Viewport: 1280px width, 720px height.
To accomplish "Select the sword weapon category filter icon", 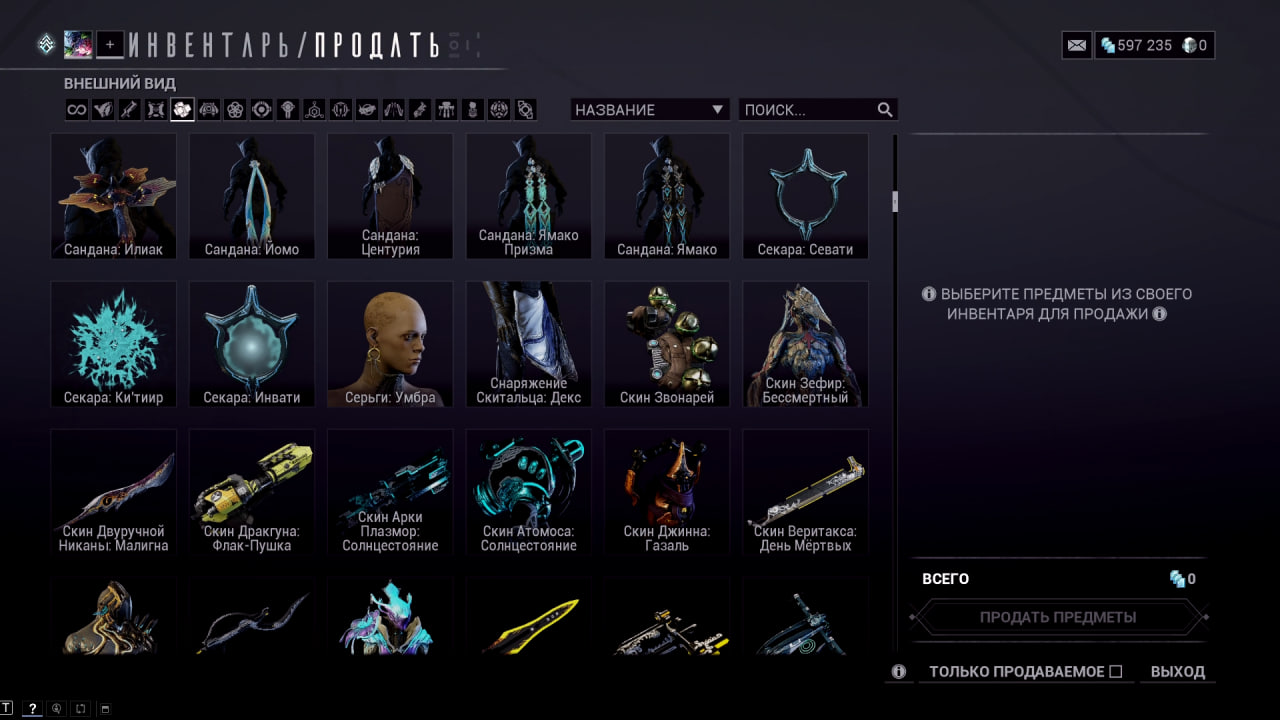I will coord(129,110).
